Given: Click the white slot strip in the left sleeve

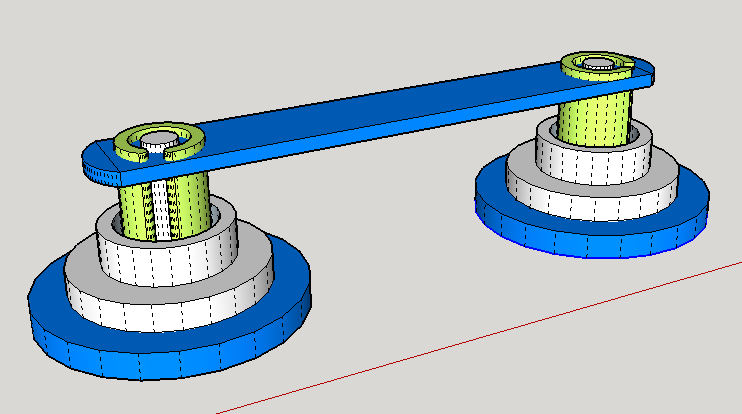Looking at the screenshot, I should (x=161, y=209).
